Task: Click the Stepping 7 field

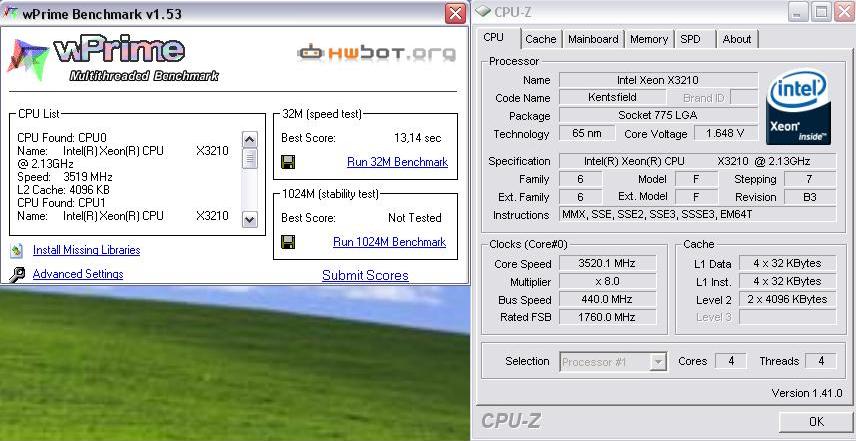Action: pyautogui.click(x=810, y=179)
